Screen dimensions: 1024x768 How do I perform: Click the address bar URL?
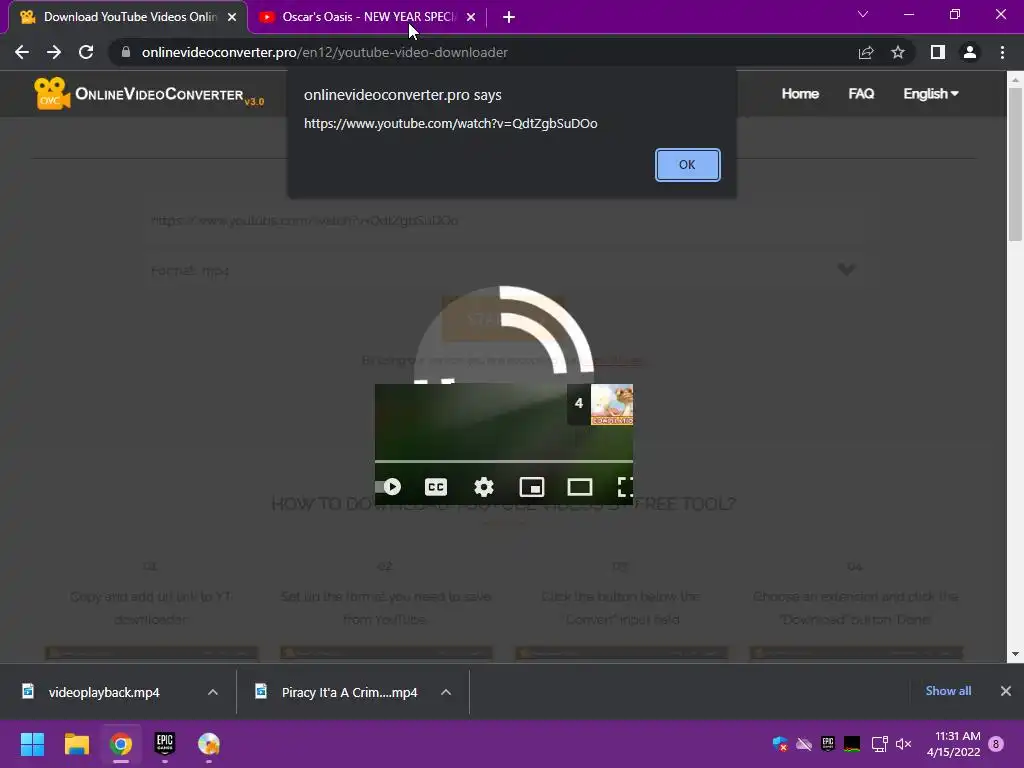pyautogui.click(x=325, y=52)
